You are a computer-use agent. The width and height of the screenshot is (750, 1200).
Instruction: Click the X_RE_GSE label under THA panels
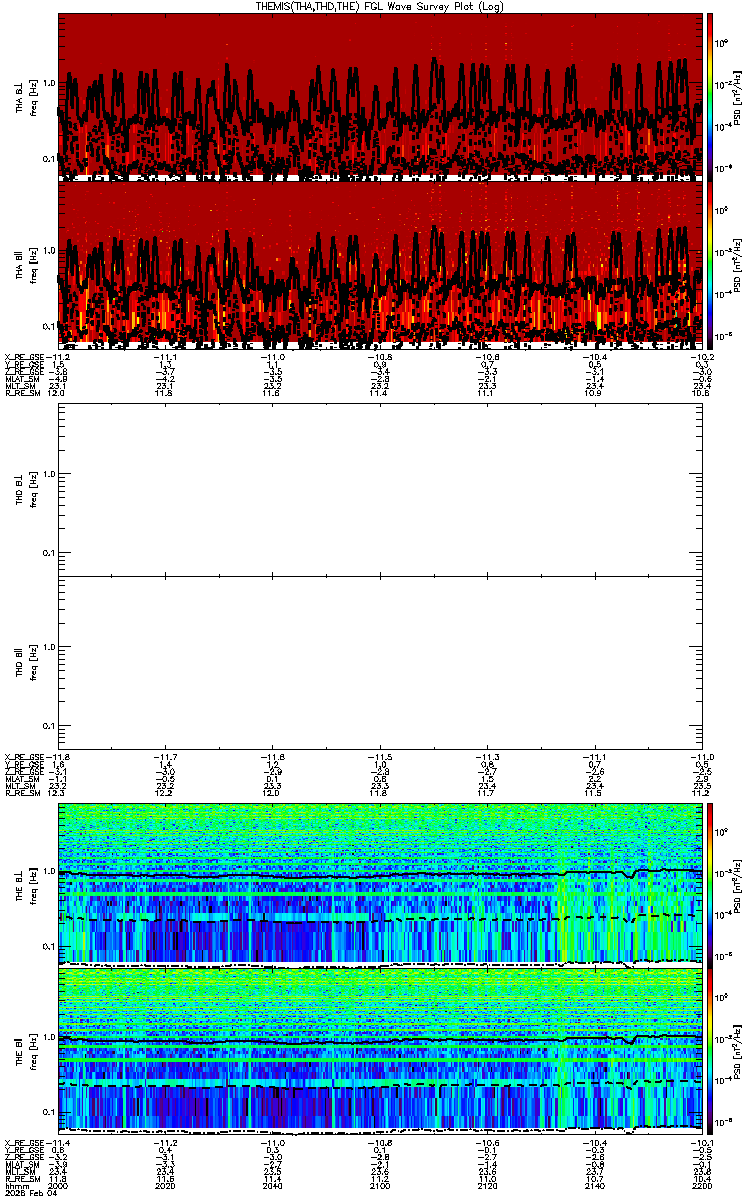pos(26,356)
